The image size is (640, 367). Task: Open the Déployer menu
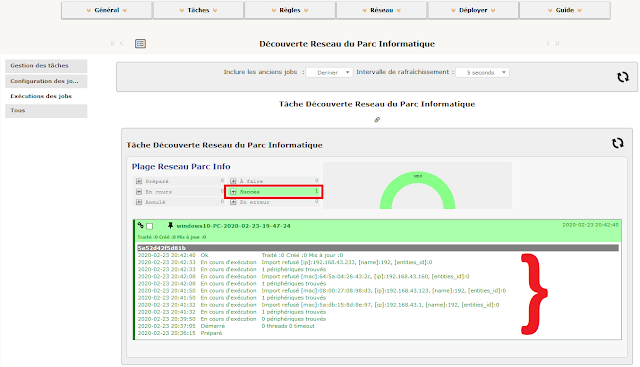coord(473,10)
